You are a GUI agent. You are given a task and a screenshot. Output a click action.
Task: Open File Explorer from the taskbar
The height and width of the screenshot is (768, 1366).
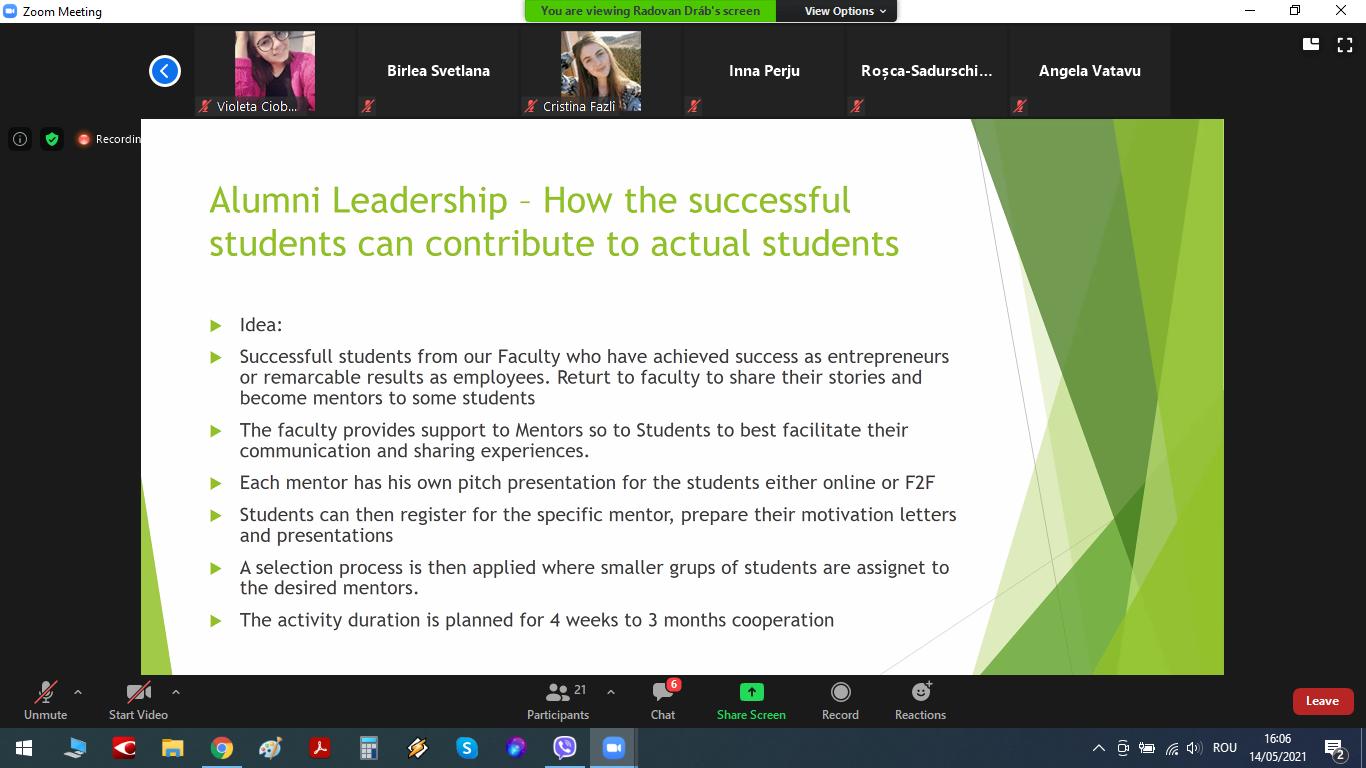(x=173, y=748)
